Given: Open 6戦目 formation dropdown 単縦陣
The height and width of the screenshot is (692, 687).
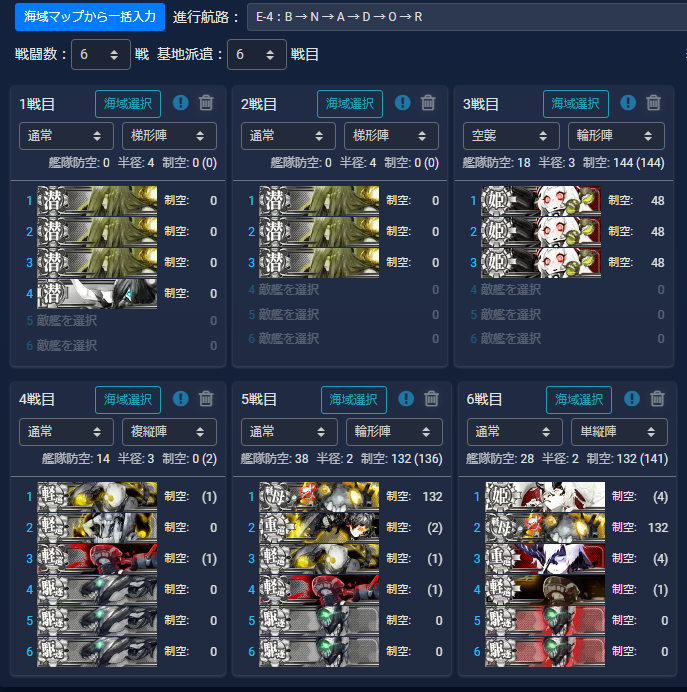Looking at the screenshot, I should [619, 432].
